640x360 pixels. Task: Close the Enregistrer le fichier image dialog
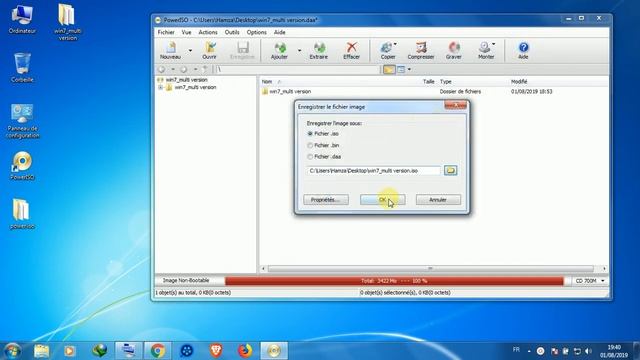[x=456, y=105]
